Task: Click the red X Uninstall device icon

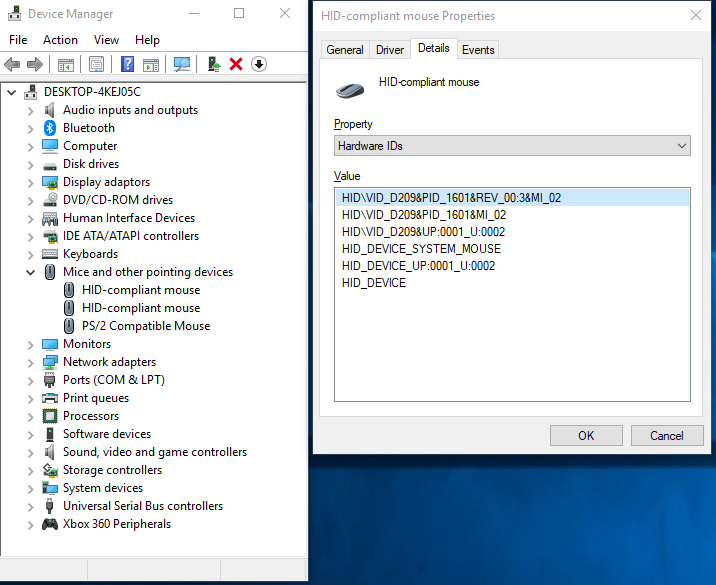Action: click(x=236, y=64)
